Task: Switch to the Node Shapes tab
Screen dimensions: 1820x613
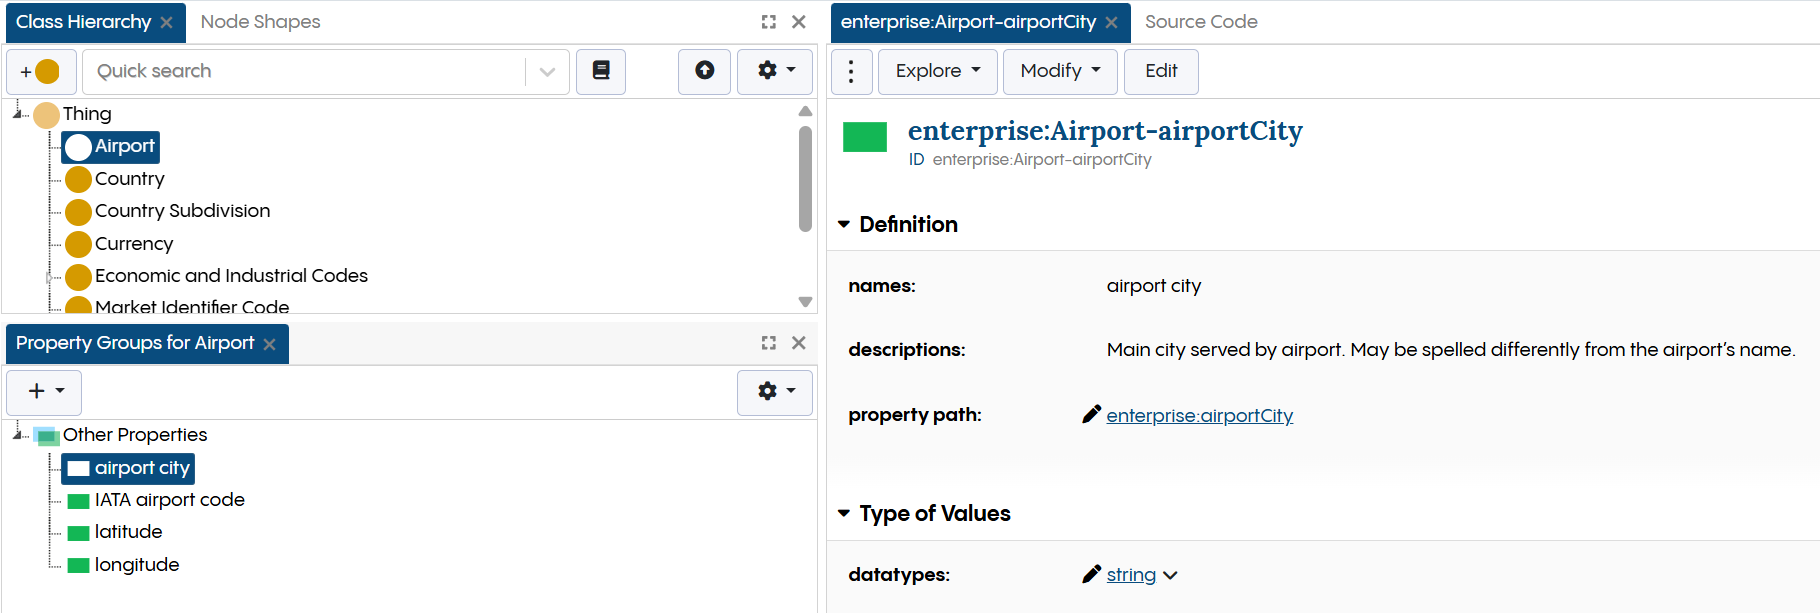Action: tap(260, 22)
